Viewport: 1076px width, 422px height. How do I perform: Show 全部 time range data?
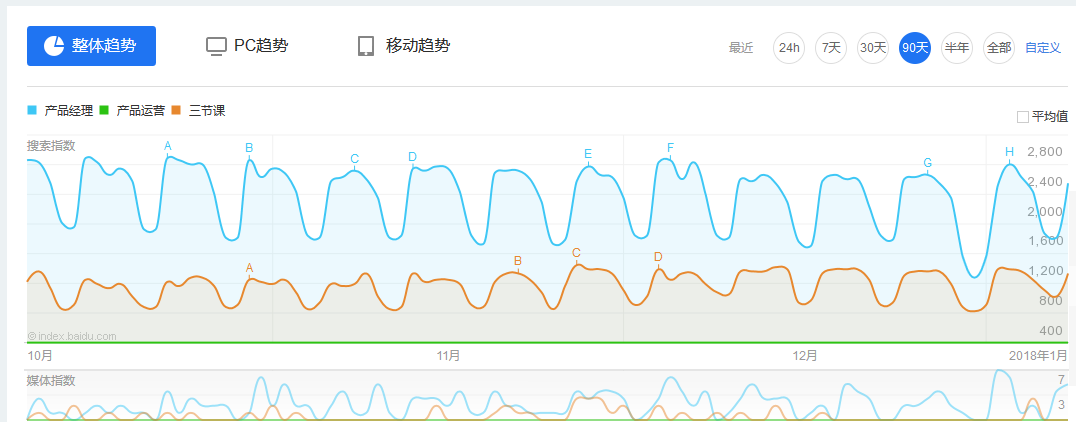(998, 48)
